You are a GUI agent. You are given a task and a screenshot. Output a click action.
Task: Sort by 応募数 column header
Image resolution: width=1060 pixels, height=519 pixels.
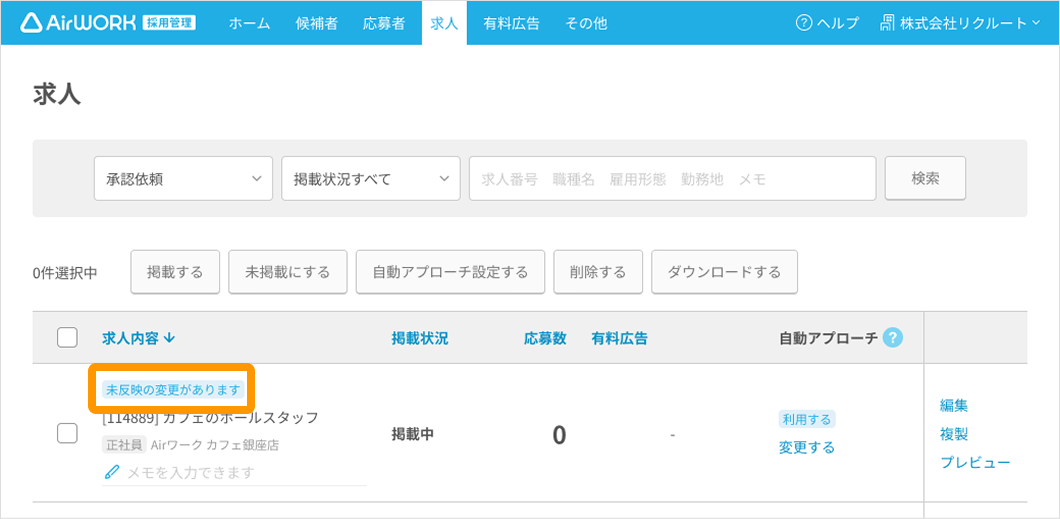pos(545,339)
